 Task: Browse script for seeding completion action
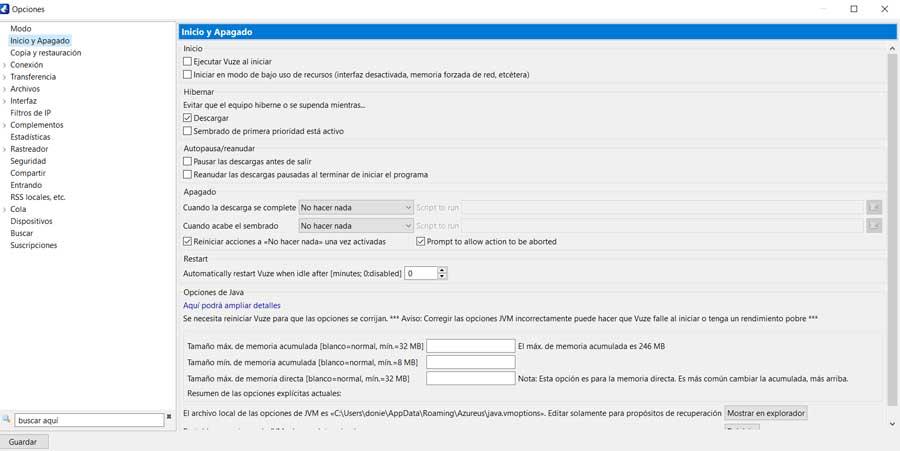[874, 226]
